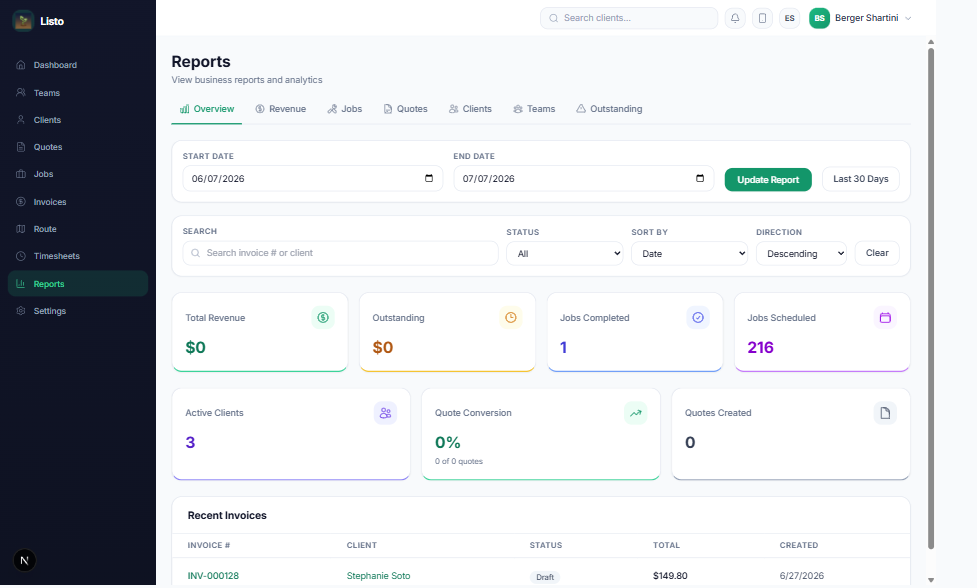Click the End Date field

coord(583,179)
